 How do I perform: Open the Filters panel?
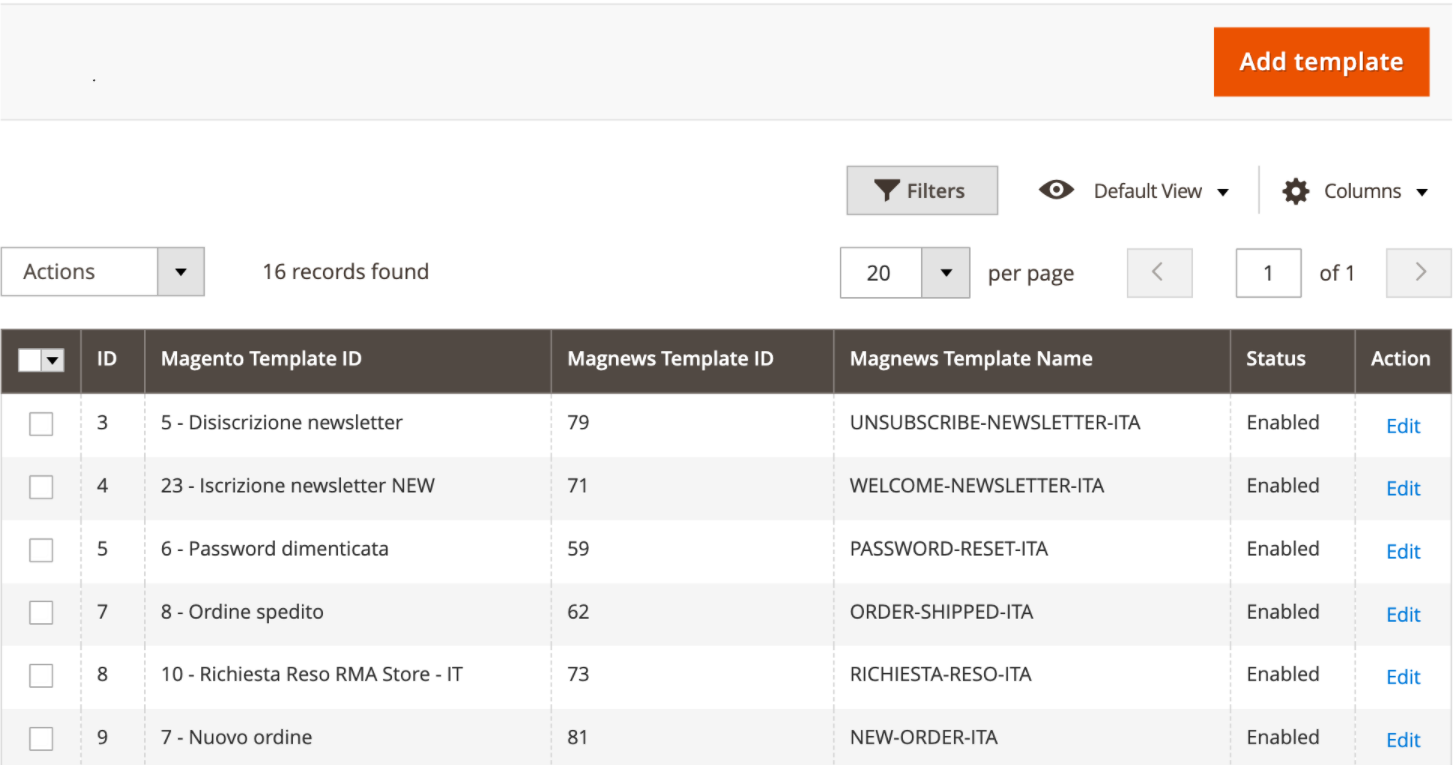coord(921,191)
